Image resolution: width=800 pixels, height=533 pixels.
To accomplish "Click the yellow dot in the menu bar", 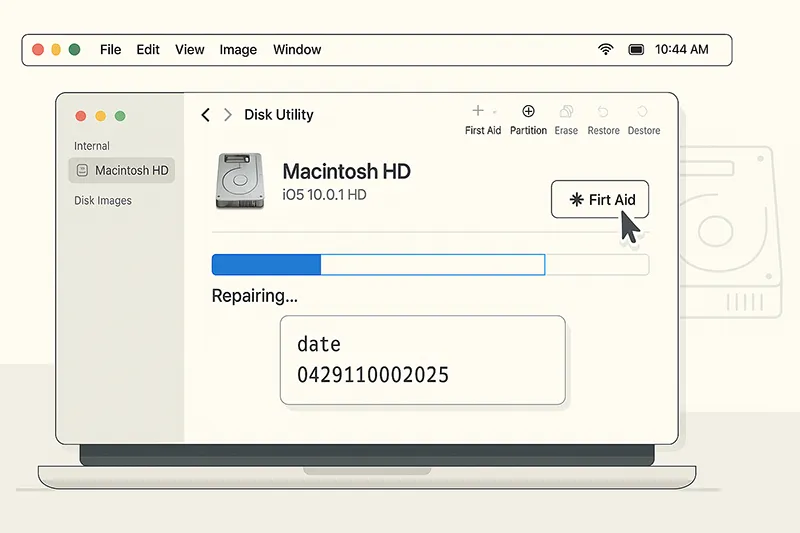I will [x=56, y=49].
